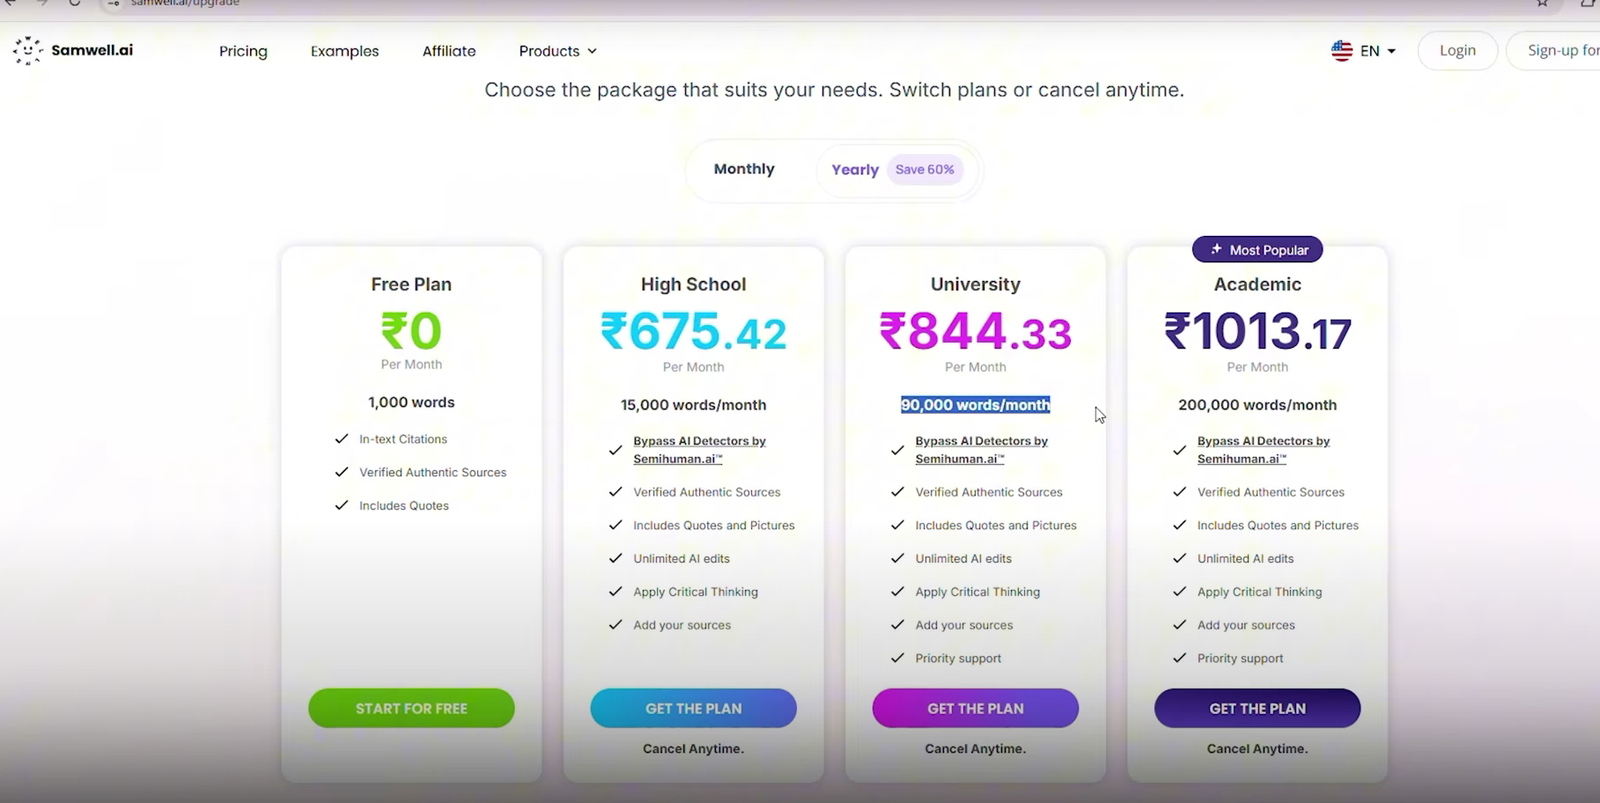Image resolution: width=1600 pixels, height=803 pixels.
Task: Click the Products chevron arrow
Action: click(x=592, y=51)
